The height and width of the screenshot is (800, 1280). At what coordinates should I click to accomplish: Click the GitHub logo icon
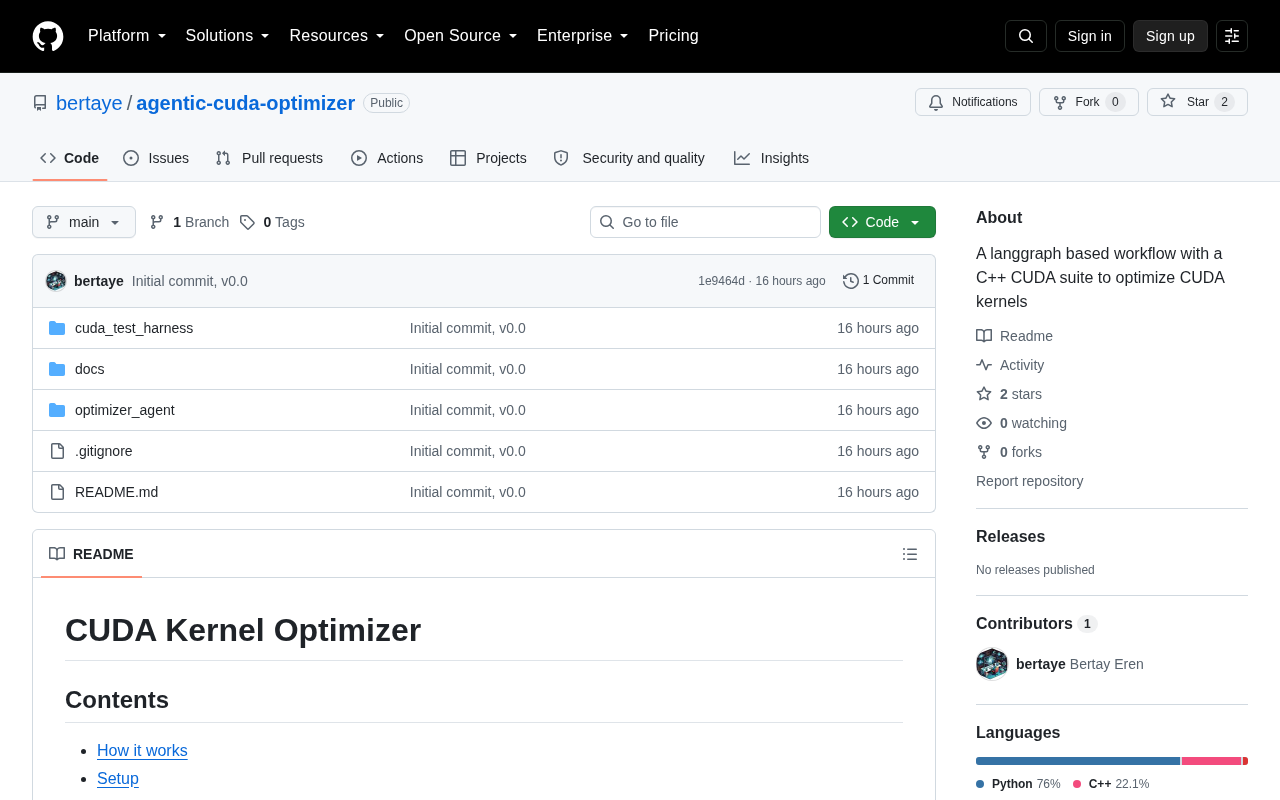(x=48, y=36)
